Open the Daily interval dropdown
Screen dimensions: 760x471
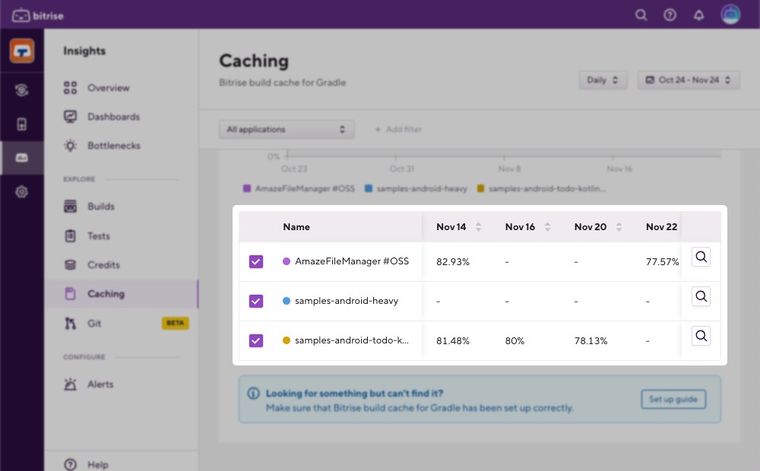click(x=603, y=80)
